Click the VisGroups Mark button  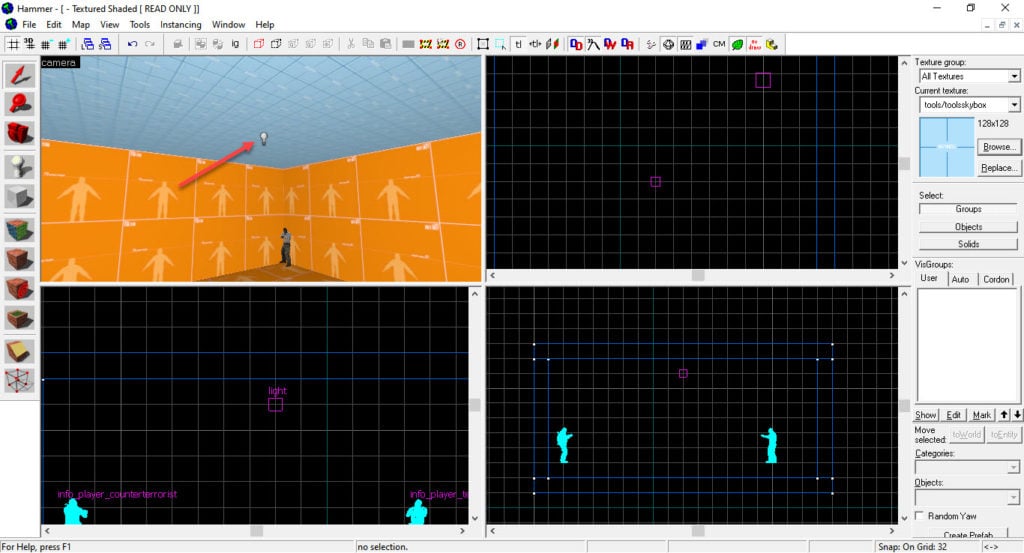(x=982, y=415)
